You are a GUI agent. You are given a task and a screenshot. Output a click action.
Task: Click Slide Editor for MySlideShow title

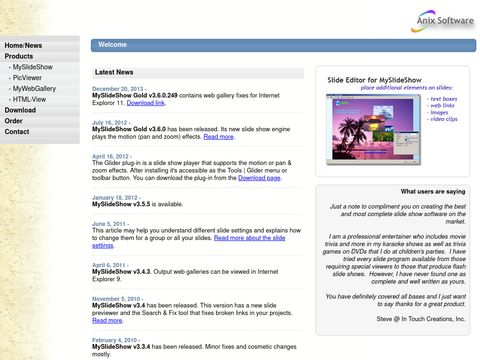click(374, 80)
